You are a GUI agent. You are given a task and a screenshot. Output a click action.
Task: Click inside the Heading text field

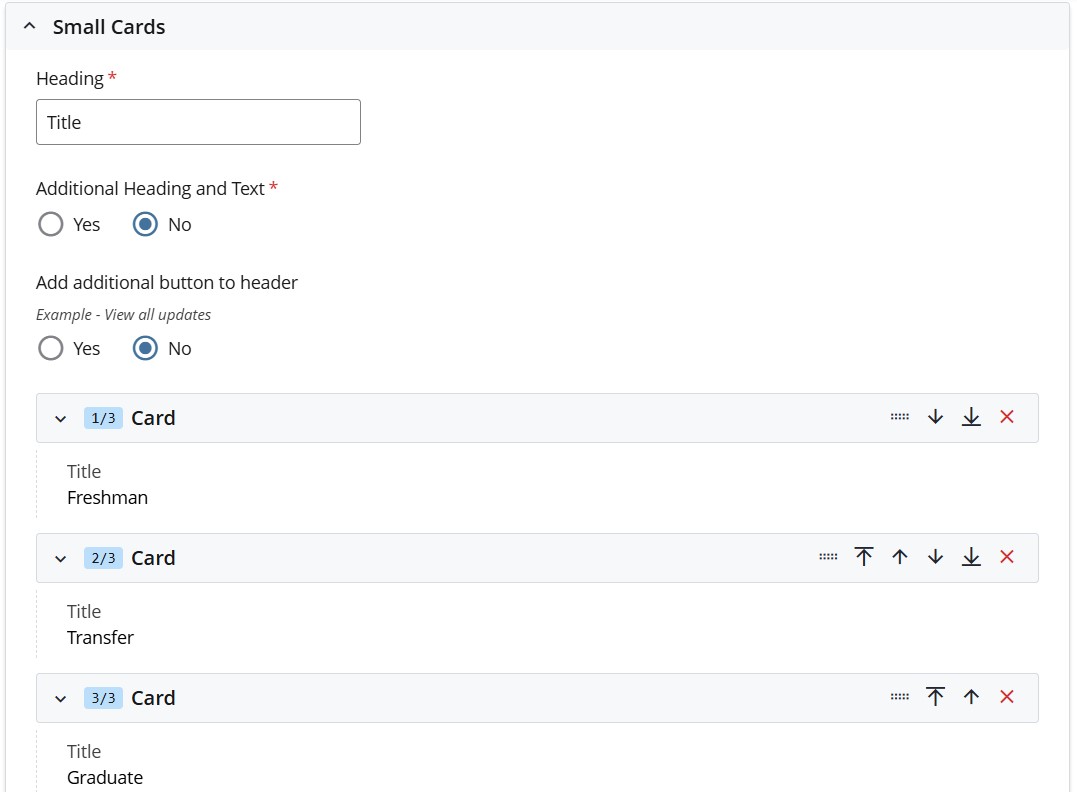197,121
